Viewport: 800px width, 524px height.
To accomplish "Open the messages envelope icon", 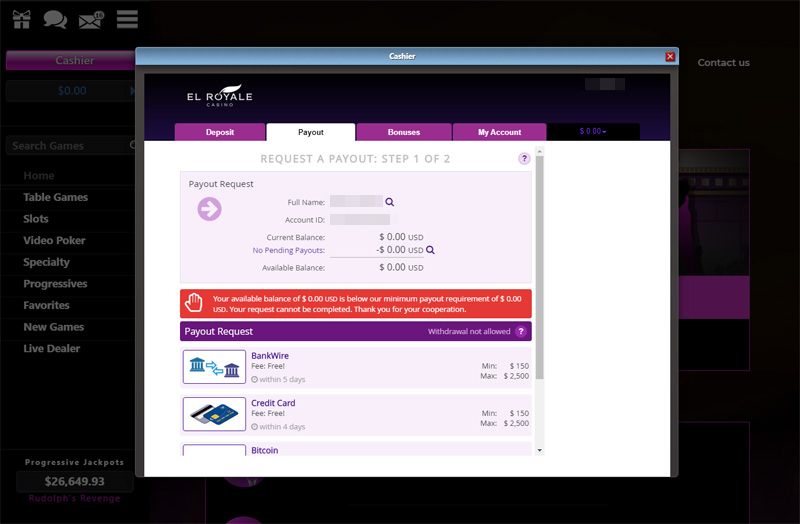I will pos(91,20).
